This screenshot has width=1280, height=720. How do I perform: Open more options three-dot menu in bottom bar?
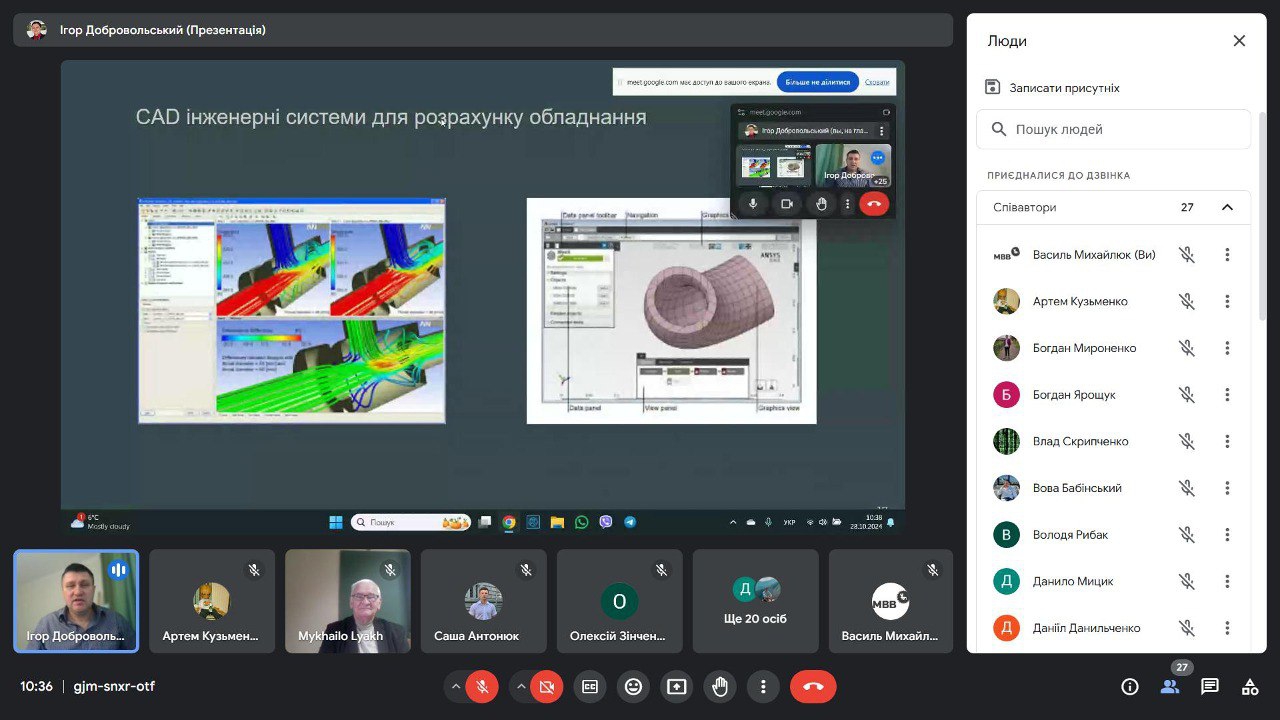click(x=763, y=687)
